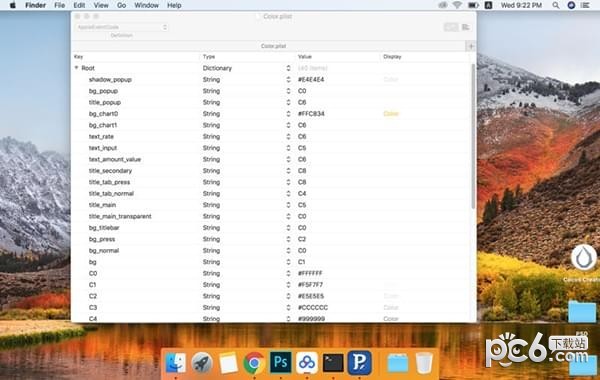Open the View menu
600x380 pixels.
(x=101, y=5)
